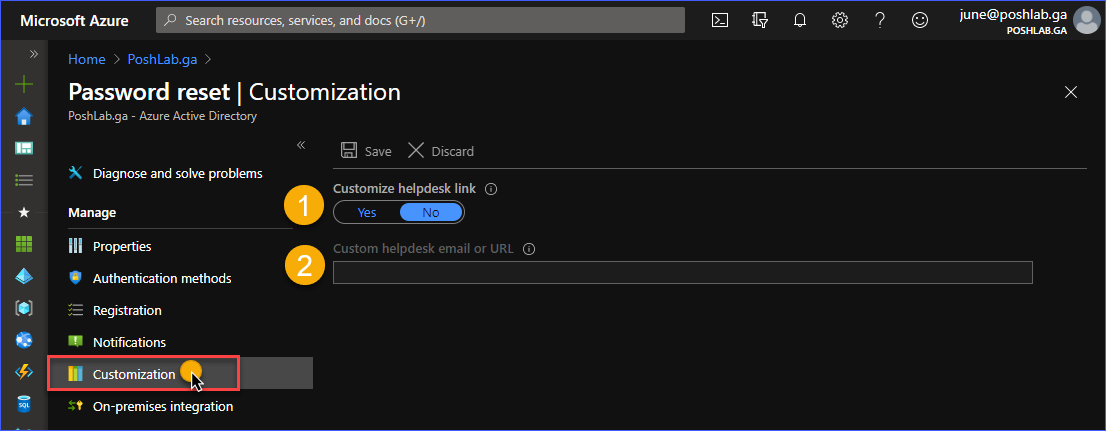Click Microsoft Azure logo text
1106x431 pixels.
coord(74,20)
